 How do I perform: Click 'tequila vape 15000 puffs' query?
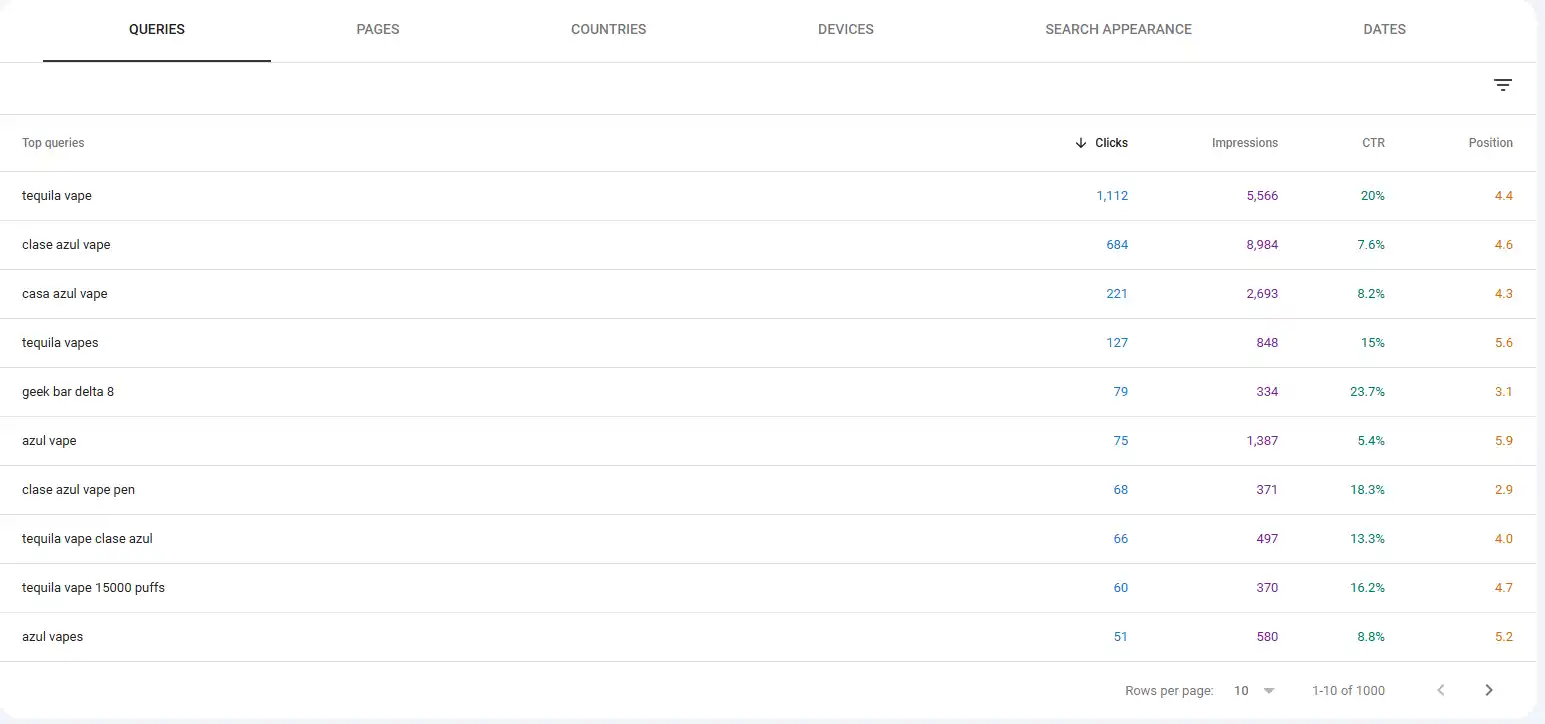tap(93, 588)
